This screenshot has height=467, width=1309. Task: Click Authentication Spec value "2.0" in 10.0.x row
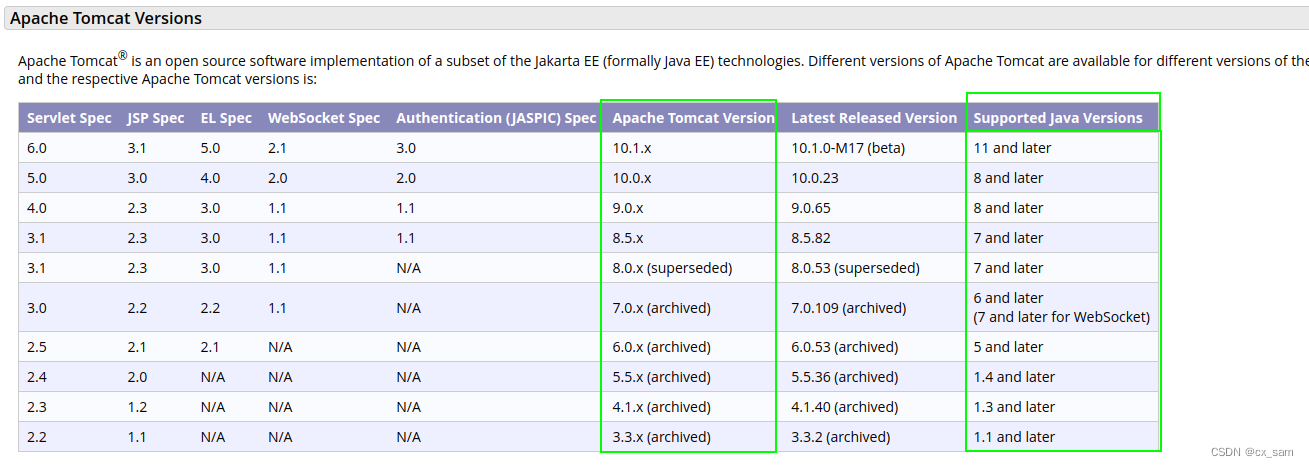407,178
